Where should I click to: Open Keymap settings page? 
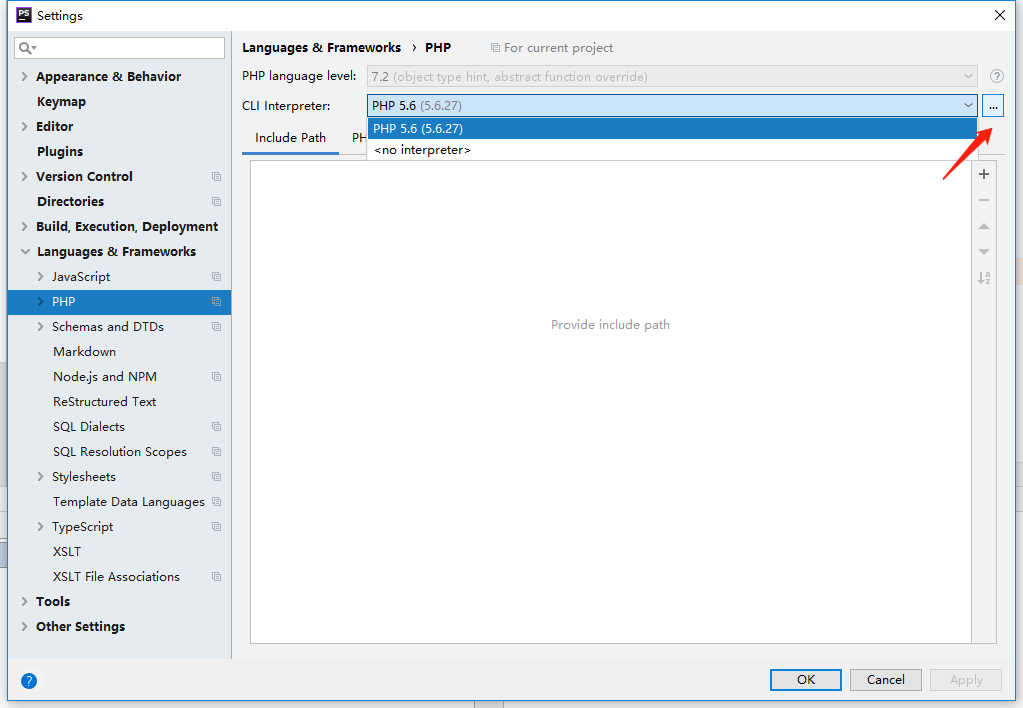tap(61, 102)
